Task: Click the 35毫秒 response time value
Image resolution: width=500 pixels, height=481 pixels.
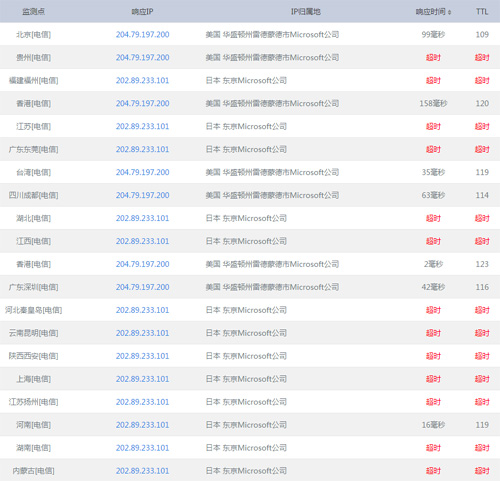Action: coord(433,172)
